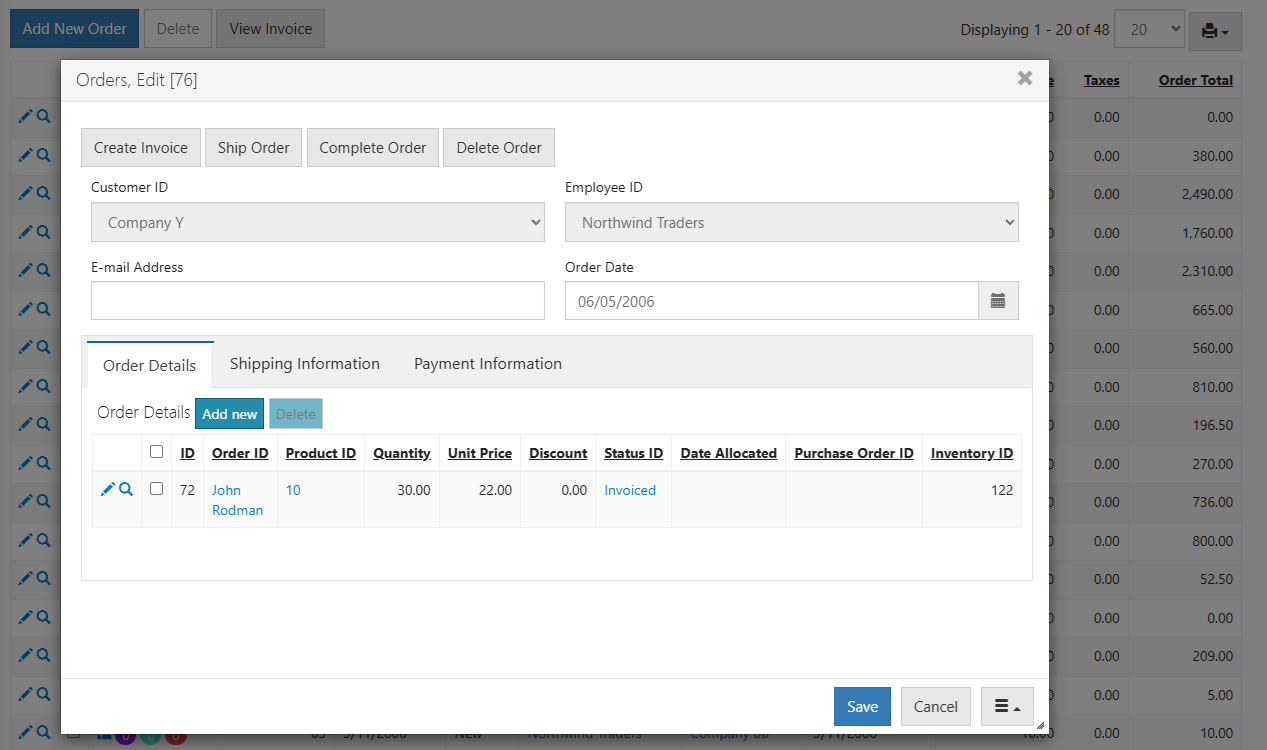Click magnifier icon in row totaling 196.50
Image resolution: width=1267 pixels, height=750 pixels.
pyautogui.click(x=43, y=425)
